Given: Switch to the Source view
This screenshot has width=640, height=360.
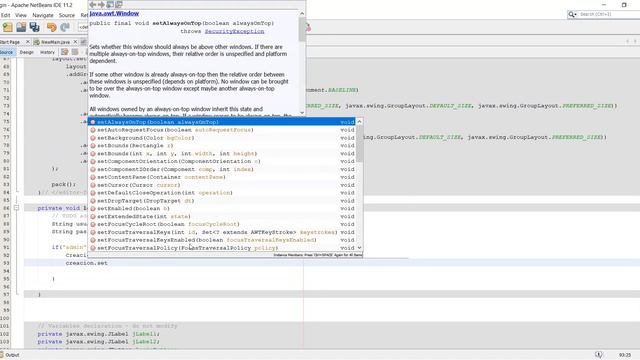Looking at the screenshot, I should pos(7,52).
